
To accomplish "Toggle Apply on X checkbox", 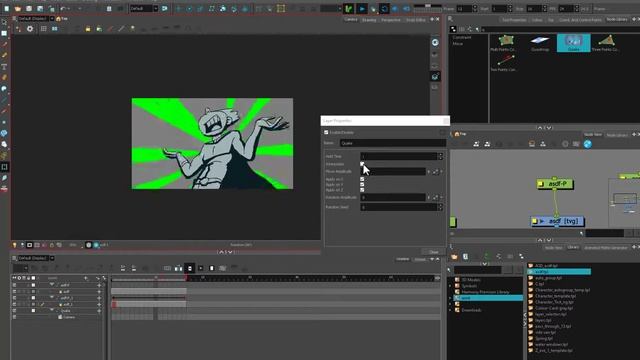I will tap(362, 179).
